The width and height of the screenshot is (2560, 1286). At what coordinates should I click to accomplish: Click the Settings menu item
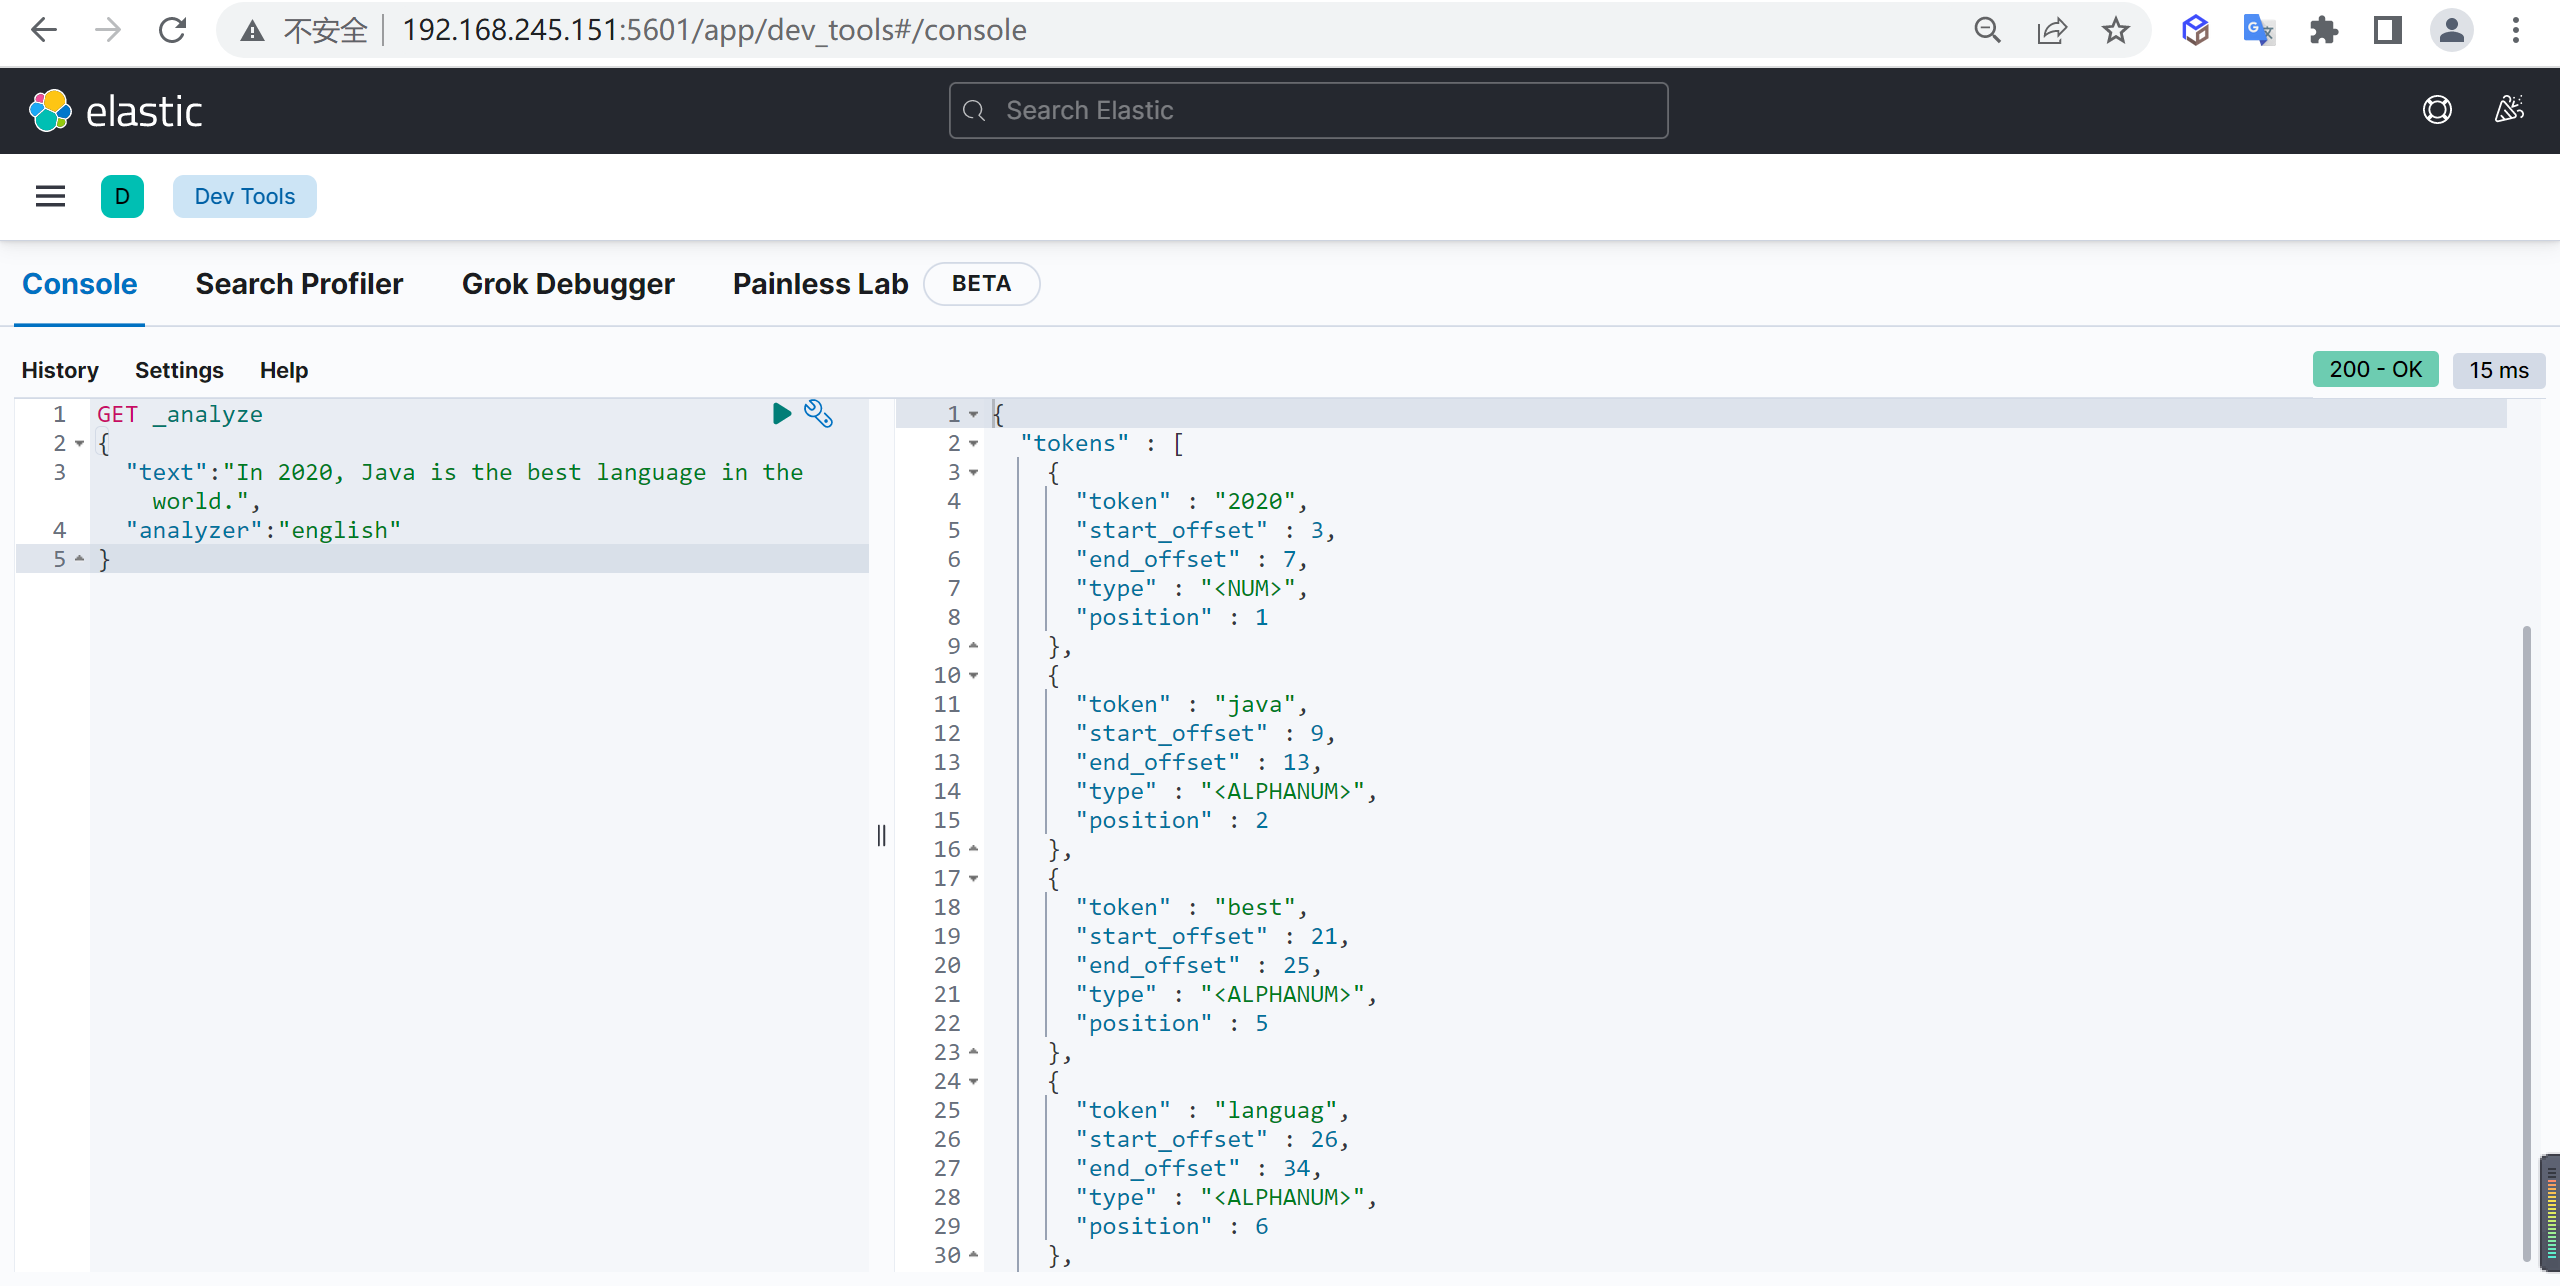180,369
